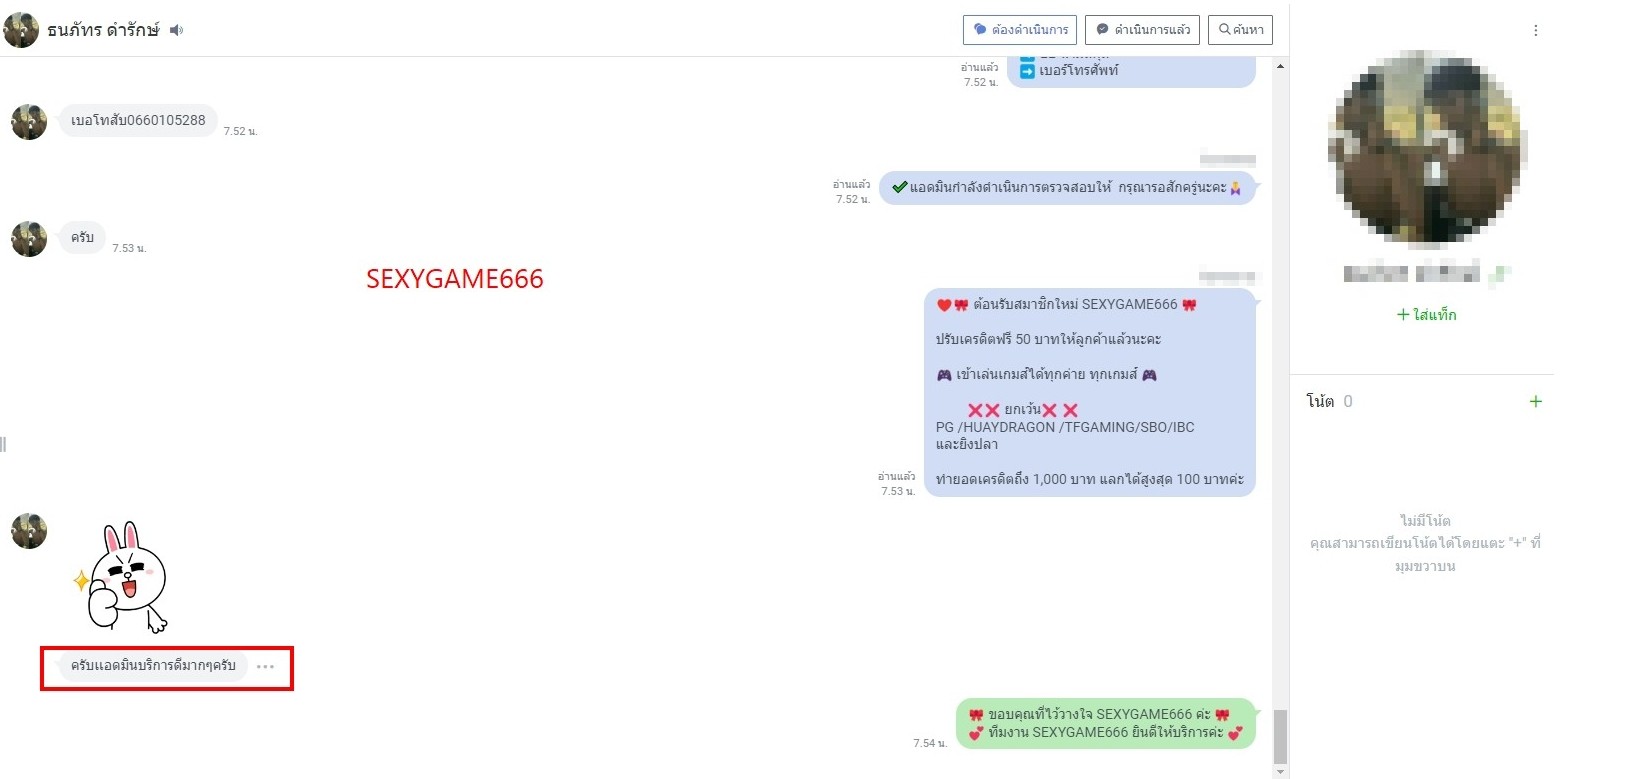Toggle the speaker mute icon beside chat name
This screenshot has width=1626, height=779.
(x=177, y=30)
